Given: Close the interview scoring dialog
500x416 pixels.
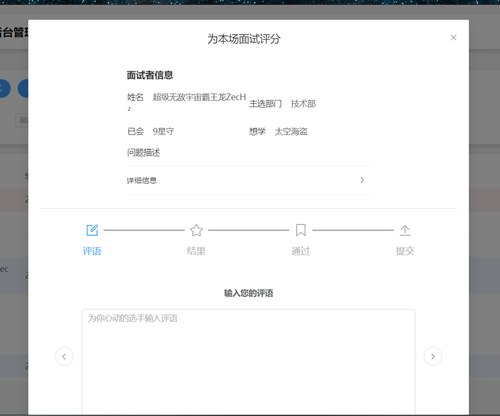Looking at the screenshot, I should (453, 38).
